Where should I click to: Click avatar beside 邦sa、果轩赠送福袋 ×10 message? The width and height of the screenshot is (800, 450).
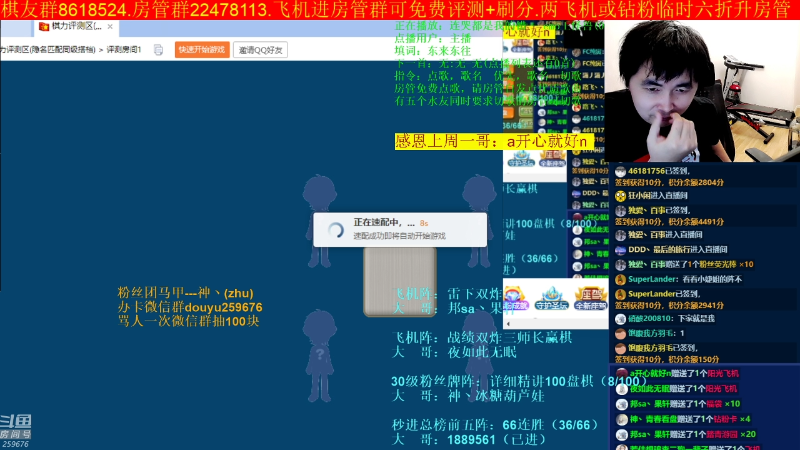pos(621,404)
